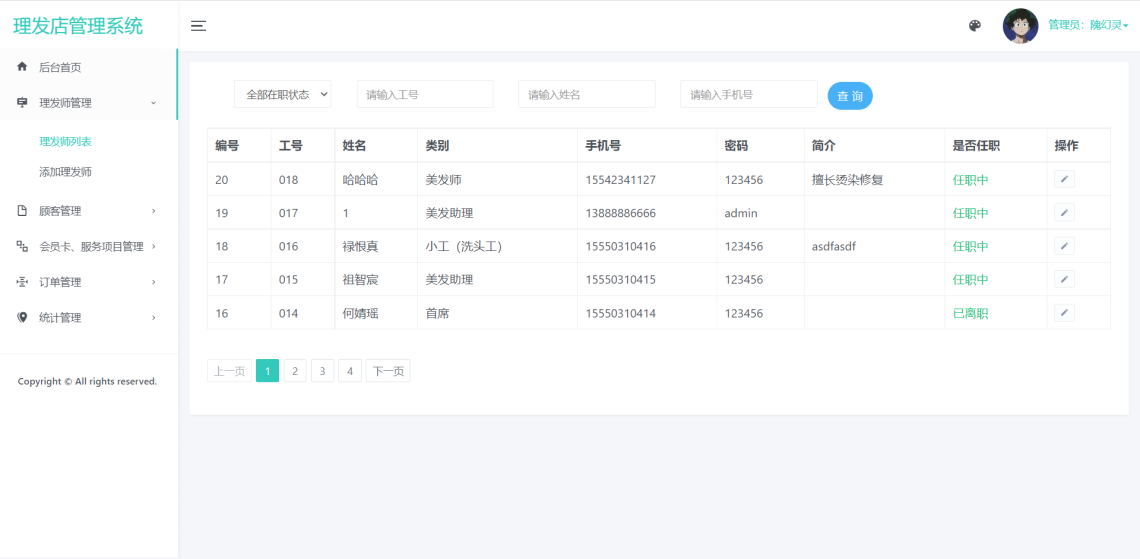The width and height of the screenshot is (1140, 559).
Task: Click the 是否任职 column header
Action: point(976,145)
